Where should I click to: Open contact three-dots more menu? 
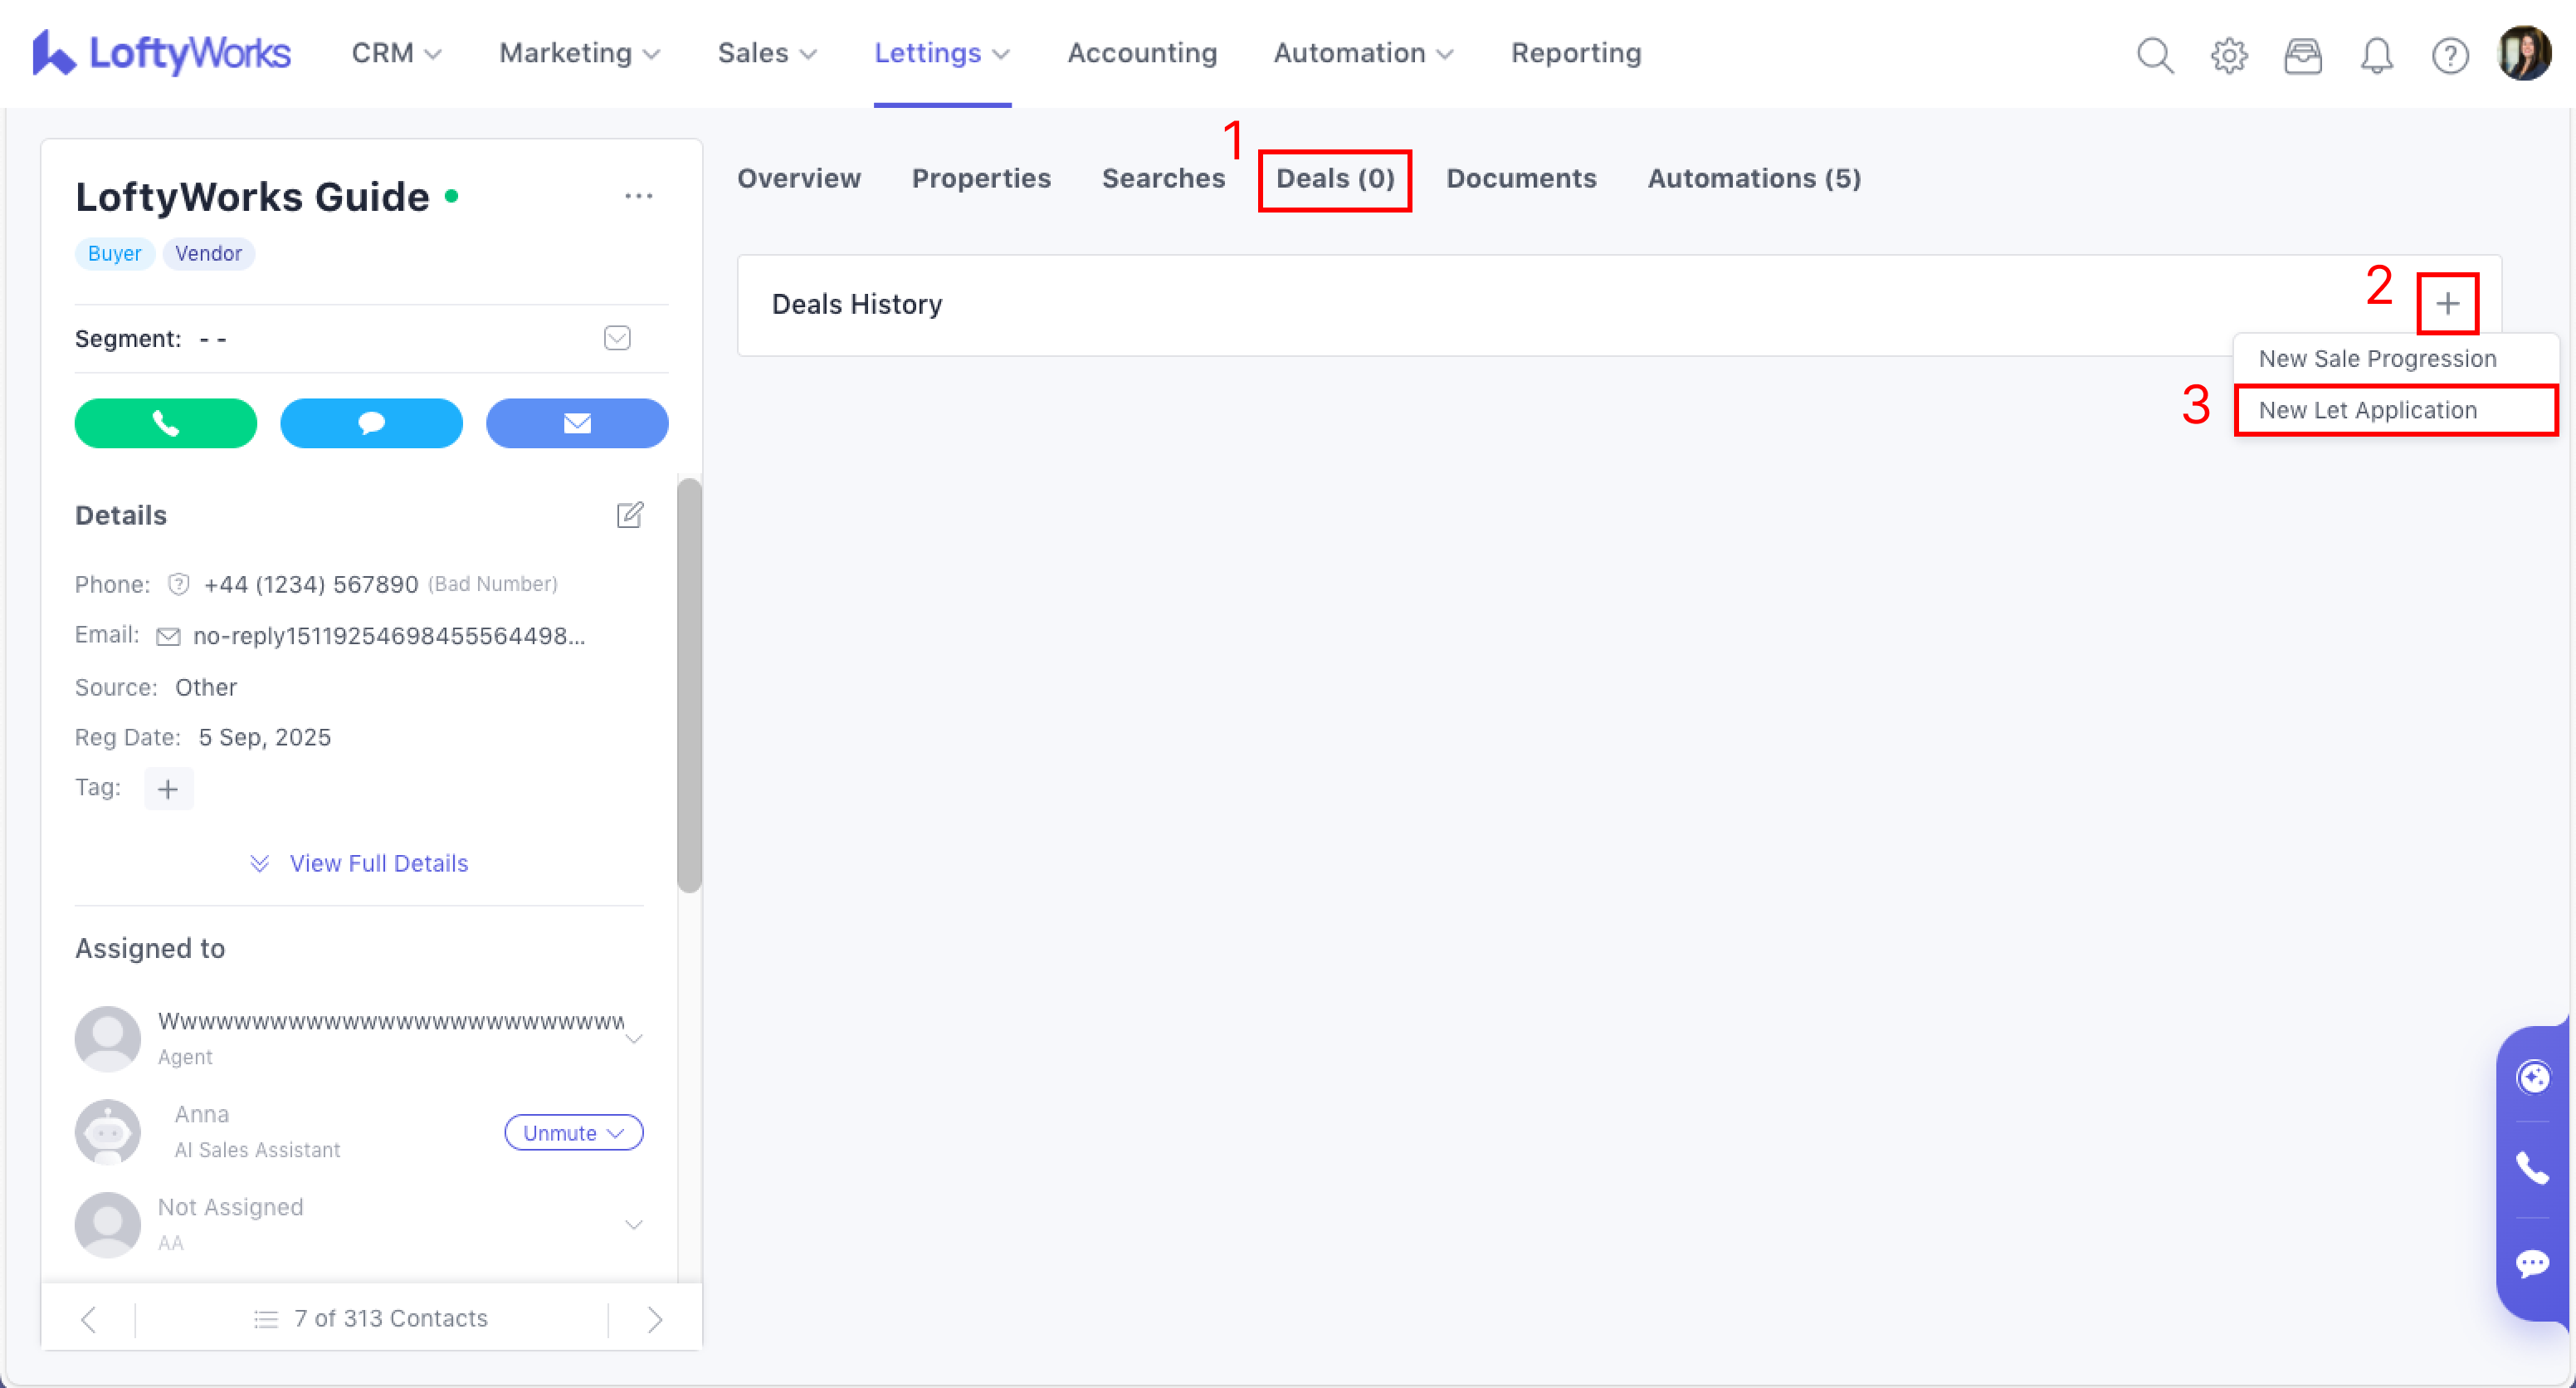pos(638,196)
